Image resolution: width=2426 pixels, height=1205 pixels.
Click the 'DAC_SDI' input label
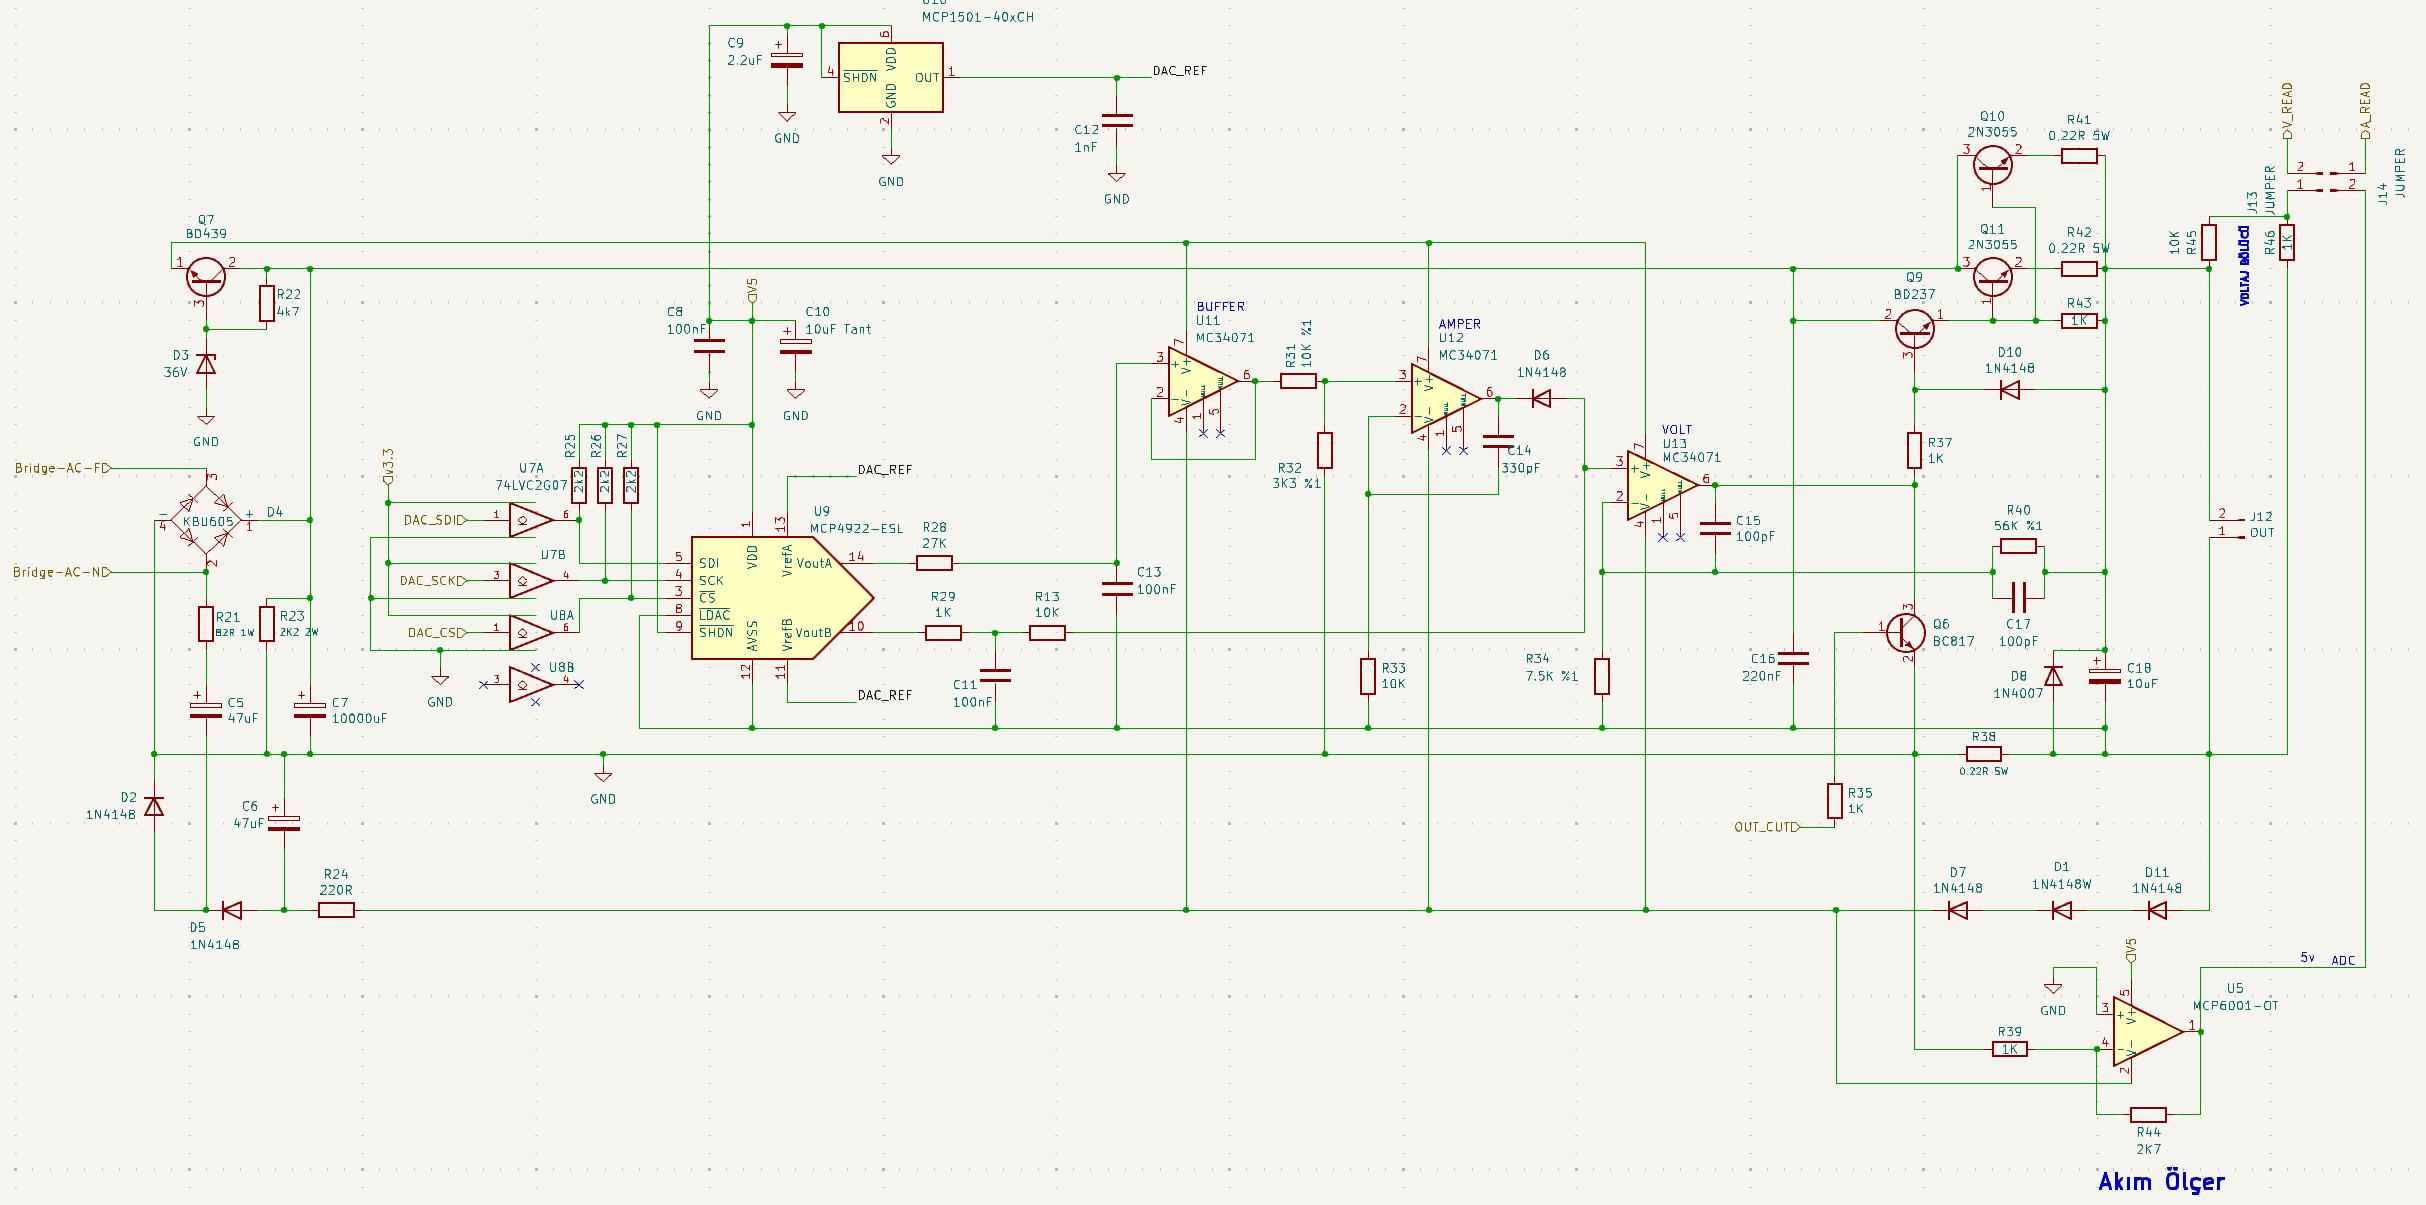coord(433,520)
